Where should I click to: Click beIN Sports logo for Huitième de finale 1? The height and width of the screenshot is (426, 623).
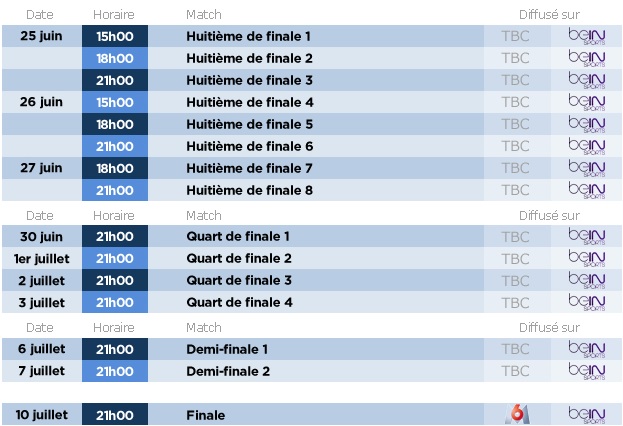click(x=586, y=36)
